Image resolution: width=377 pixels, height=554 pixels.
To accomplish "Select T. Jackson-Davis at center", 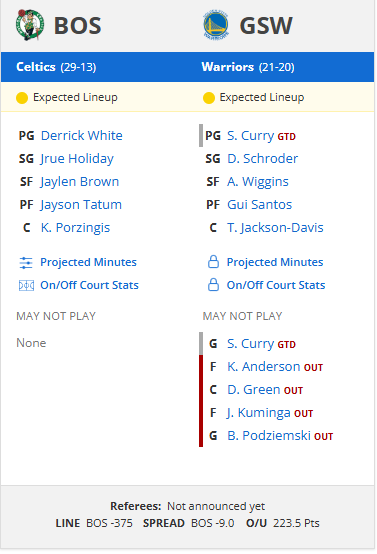I will [275, 228].
